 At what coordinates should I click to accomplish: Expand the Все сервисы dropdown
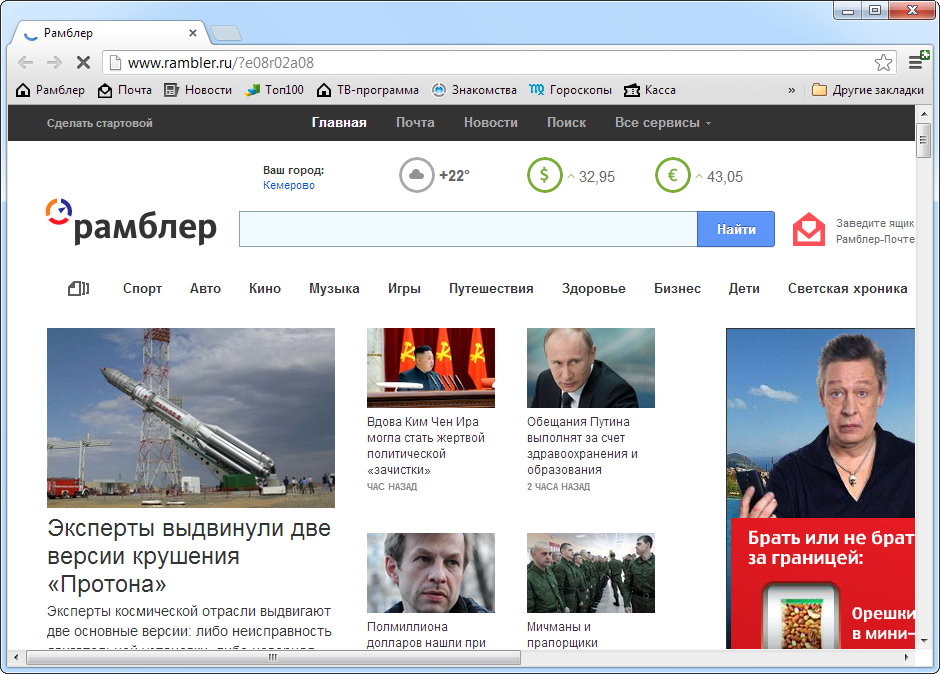click(x=662, y=123)
